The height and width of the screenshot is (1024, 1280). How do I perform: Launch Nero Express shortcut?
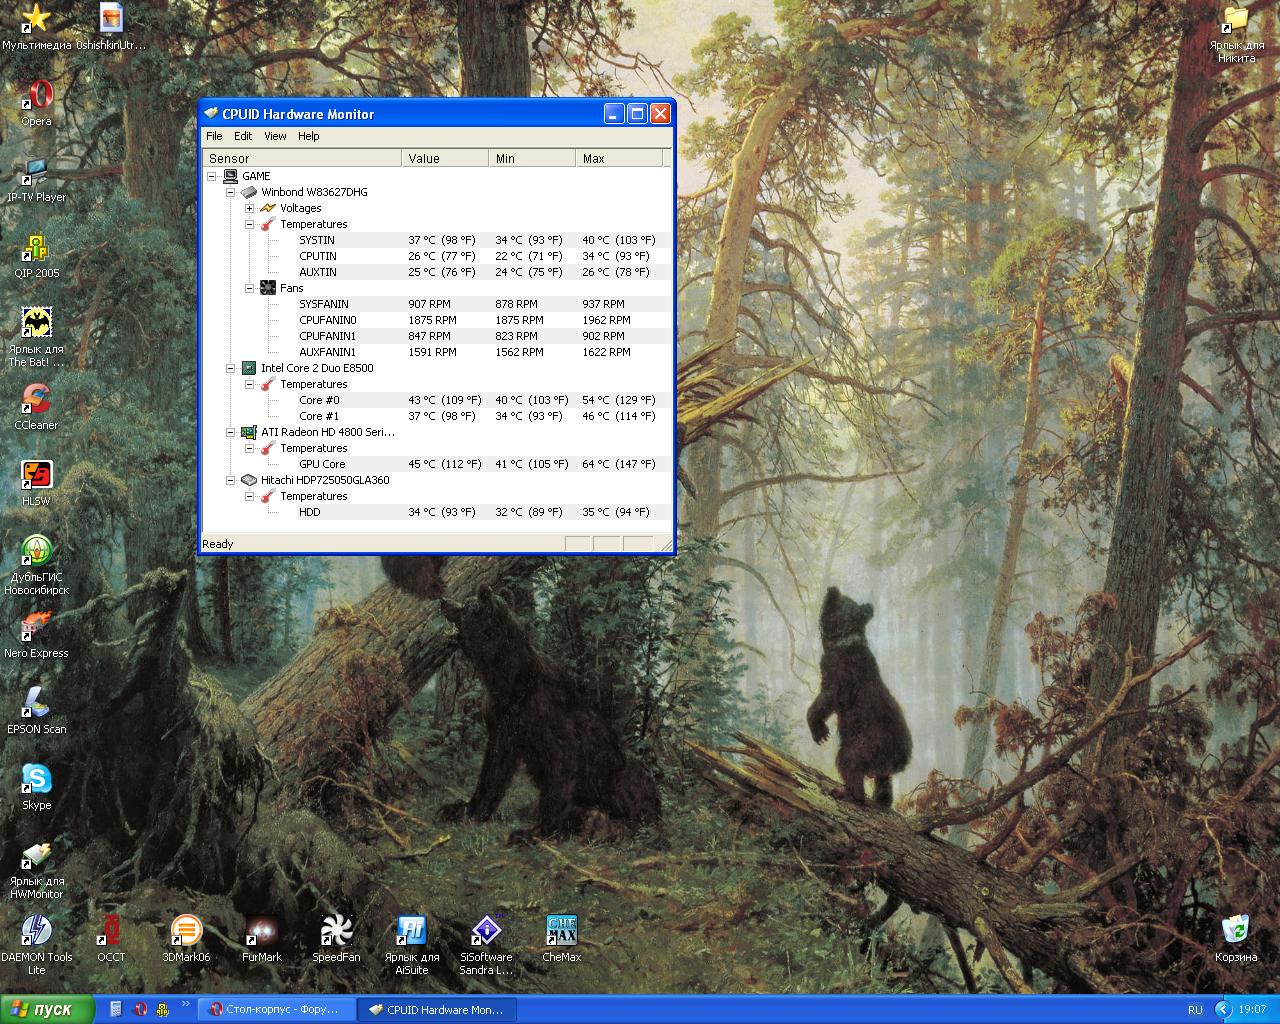click(37, 629)
